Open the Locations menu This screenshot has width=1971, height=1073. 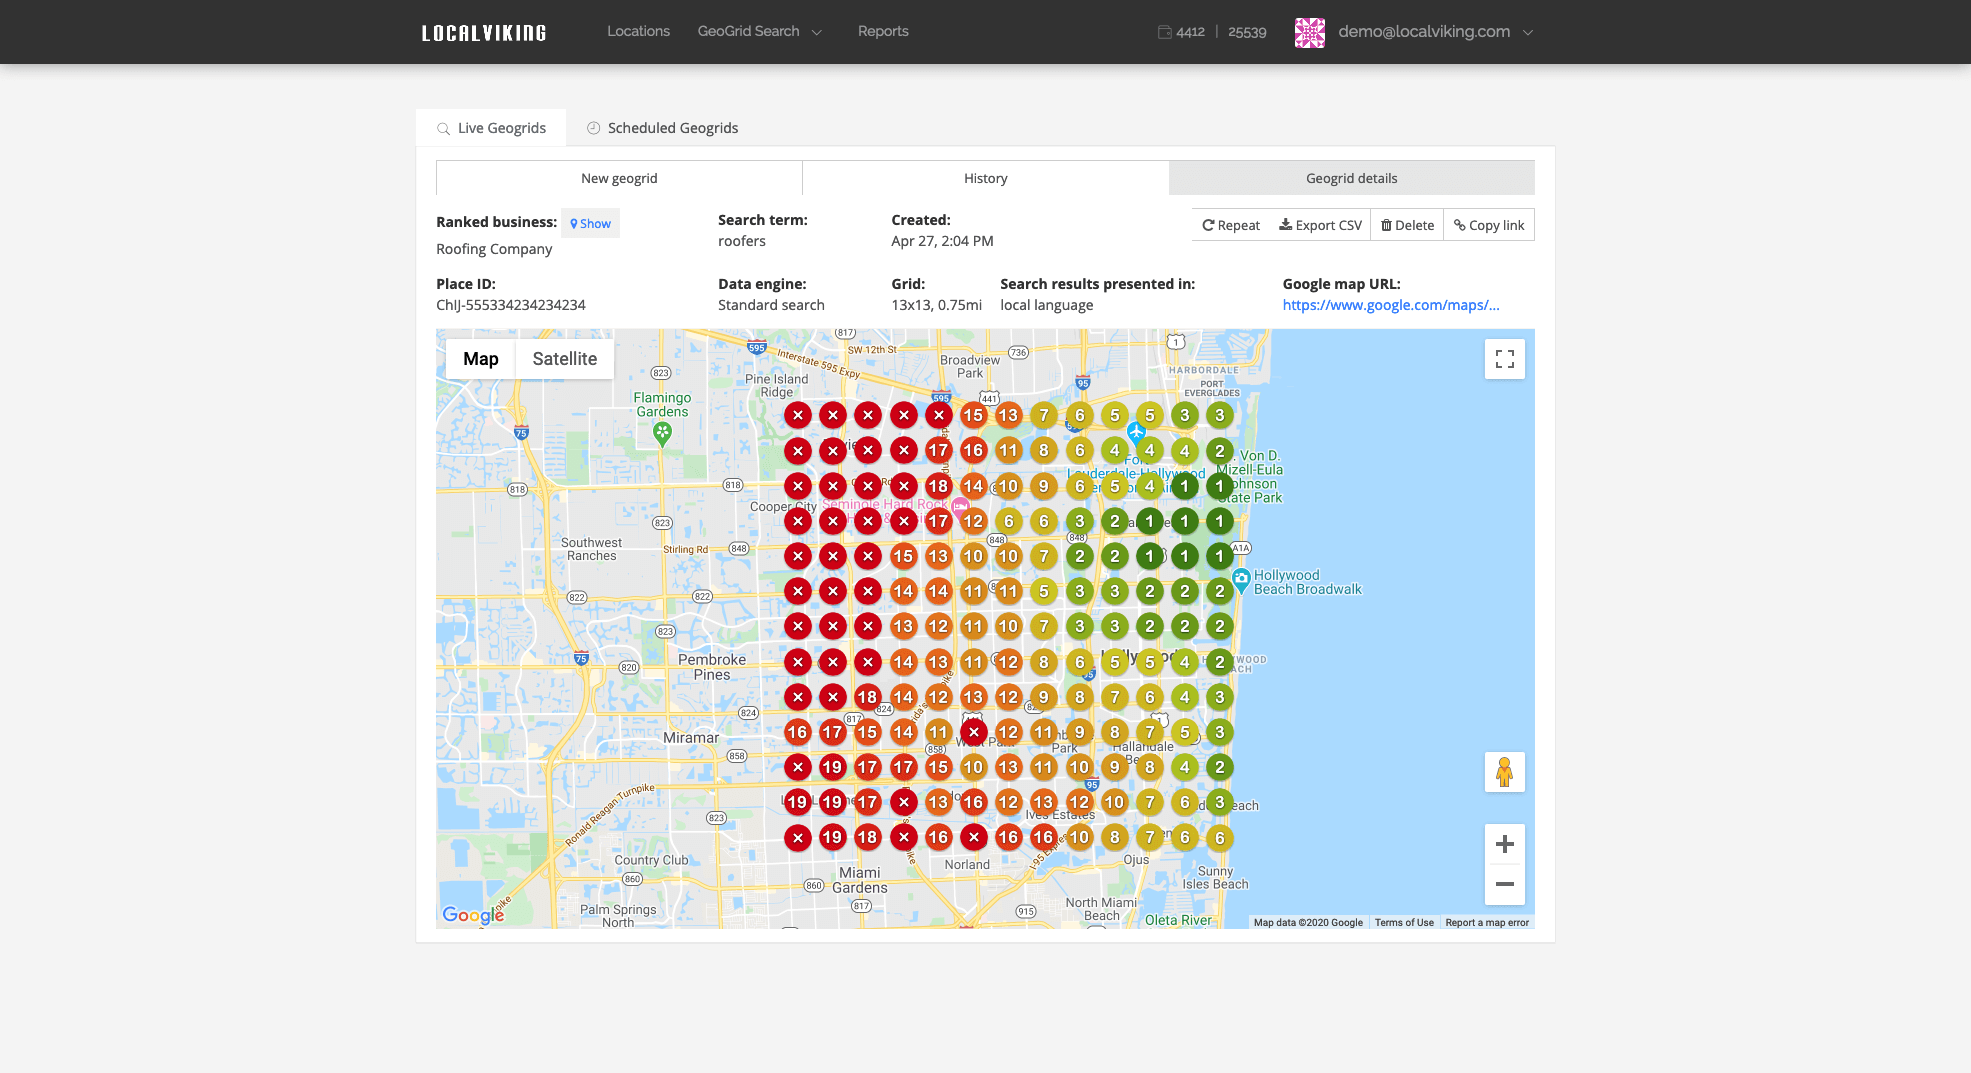pos(638,31)
